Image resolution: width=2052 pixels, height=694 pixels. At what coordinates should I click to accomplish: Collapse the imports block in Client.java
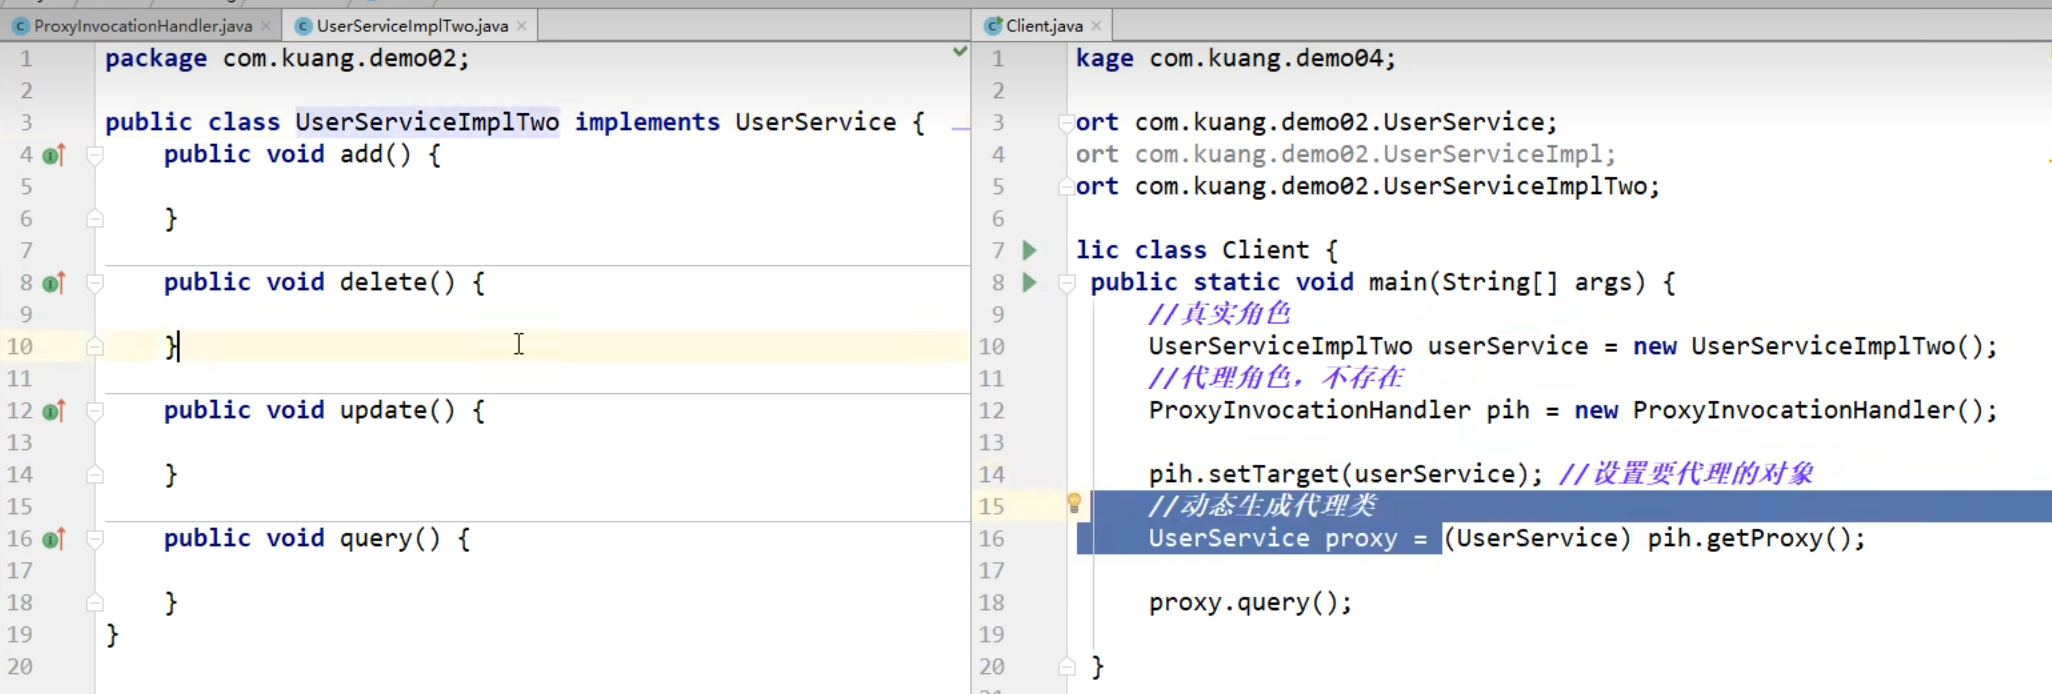[1066, 123]
